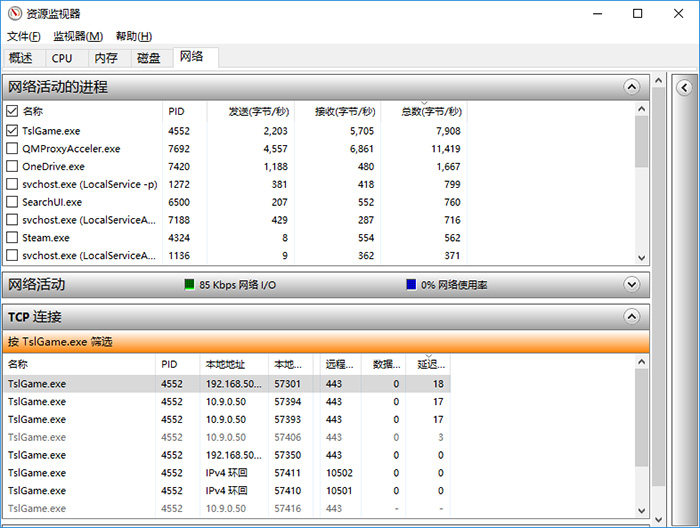This screenshot has width=700, height=528.
Task: Click the Resource Monitor app icon in title bar
Action: coord(13,13)
